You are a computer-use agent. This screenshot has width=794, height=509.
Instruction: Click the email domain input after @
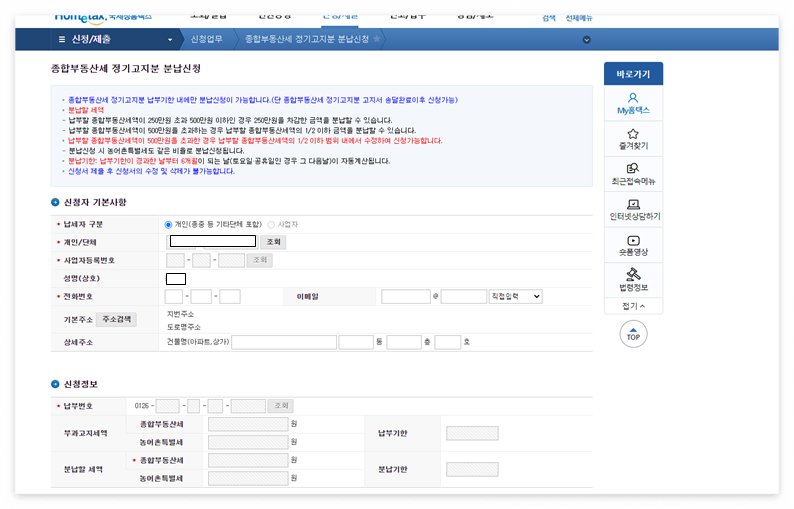[464, 296]
